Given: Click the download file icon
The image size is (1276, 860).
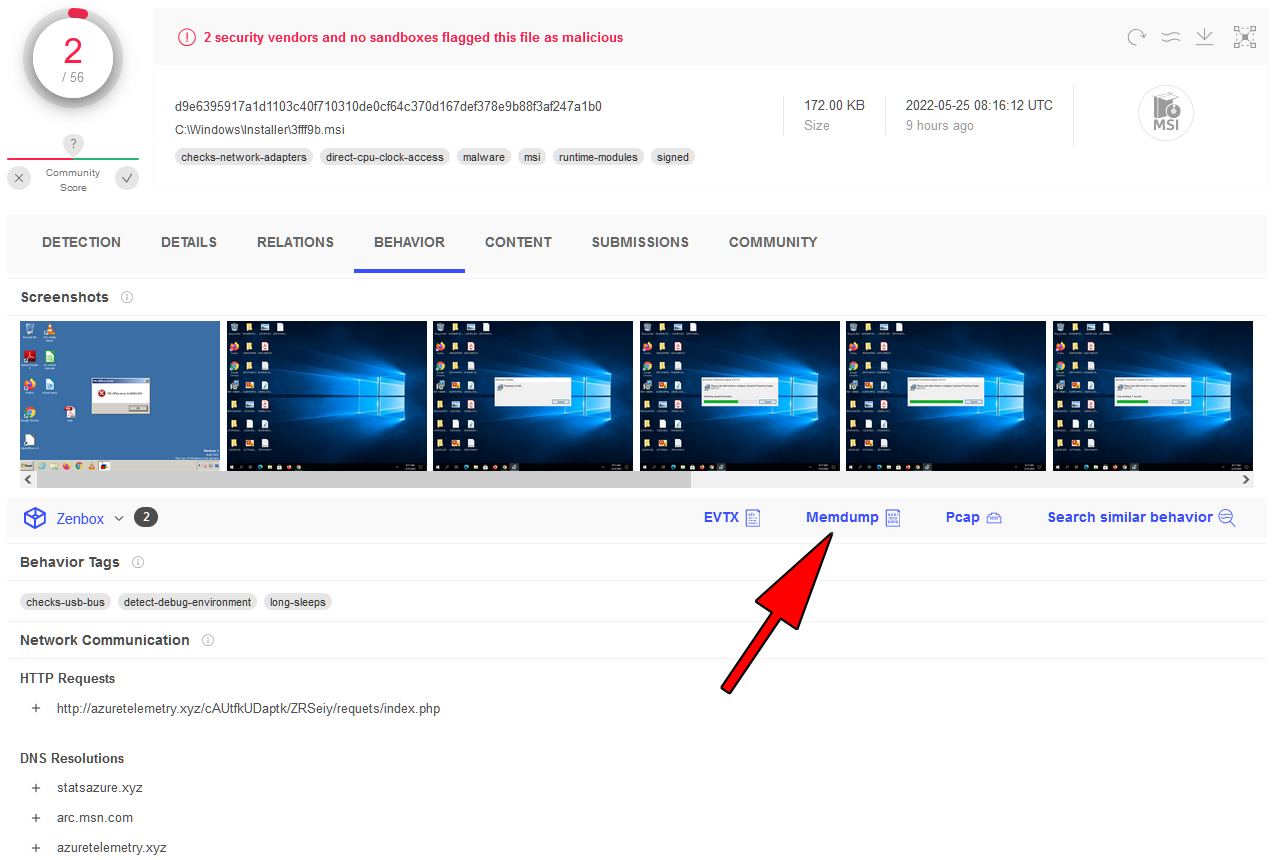Looking at the screenshot, I should click(1205, 37).
